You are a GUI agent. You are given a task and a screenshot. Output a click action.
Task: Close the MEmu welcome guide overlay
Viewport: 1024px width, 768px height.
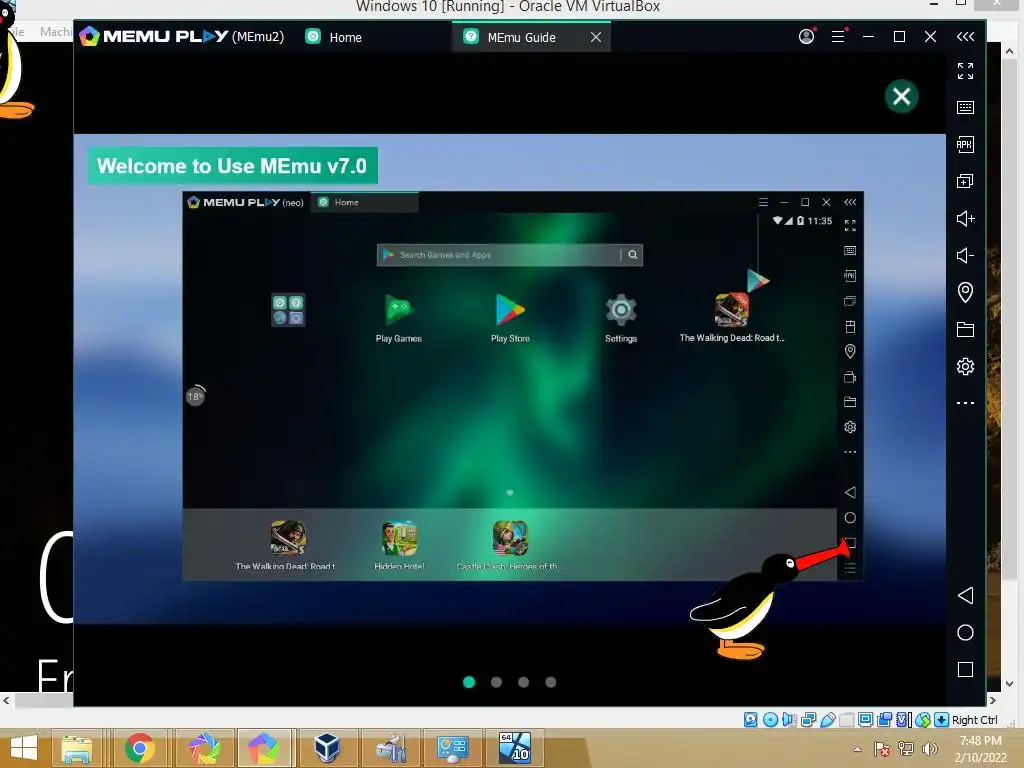[901, 97]
